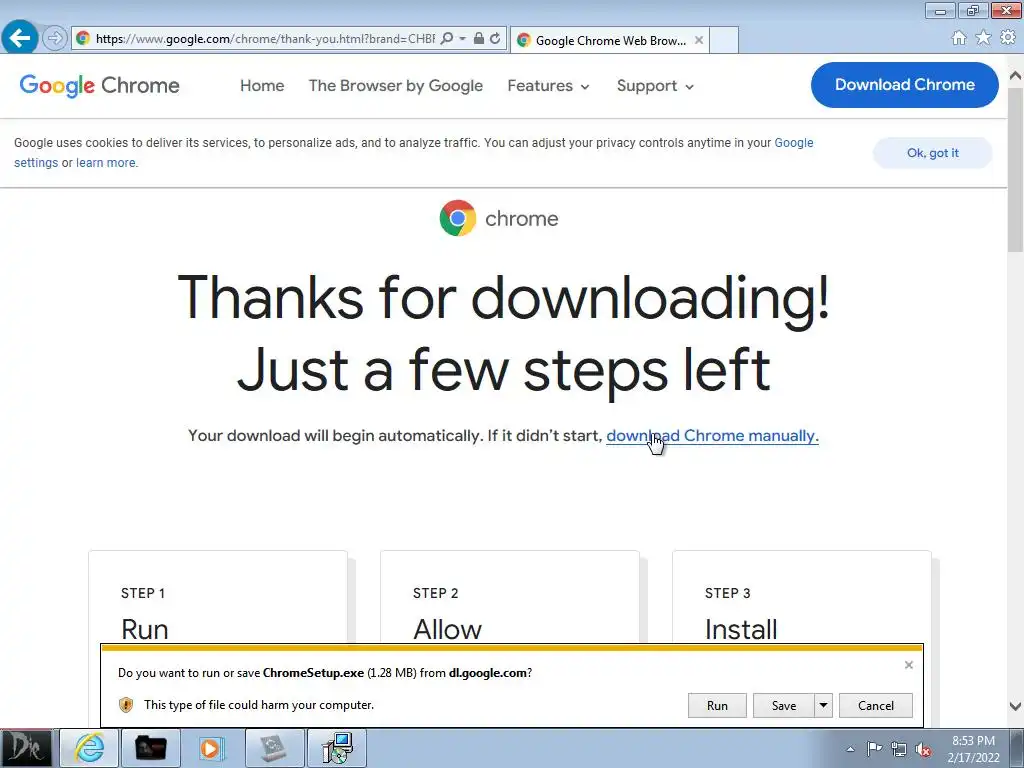Open the learn more link
This screenshot has height=768, width=1024.
click(106, 163)
